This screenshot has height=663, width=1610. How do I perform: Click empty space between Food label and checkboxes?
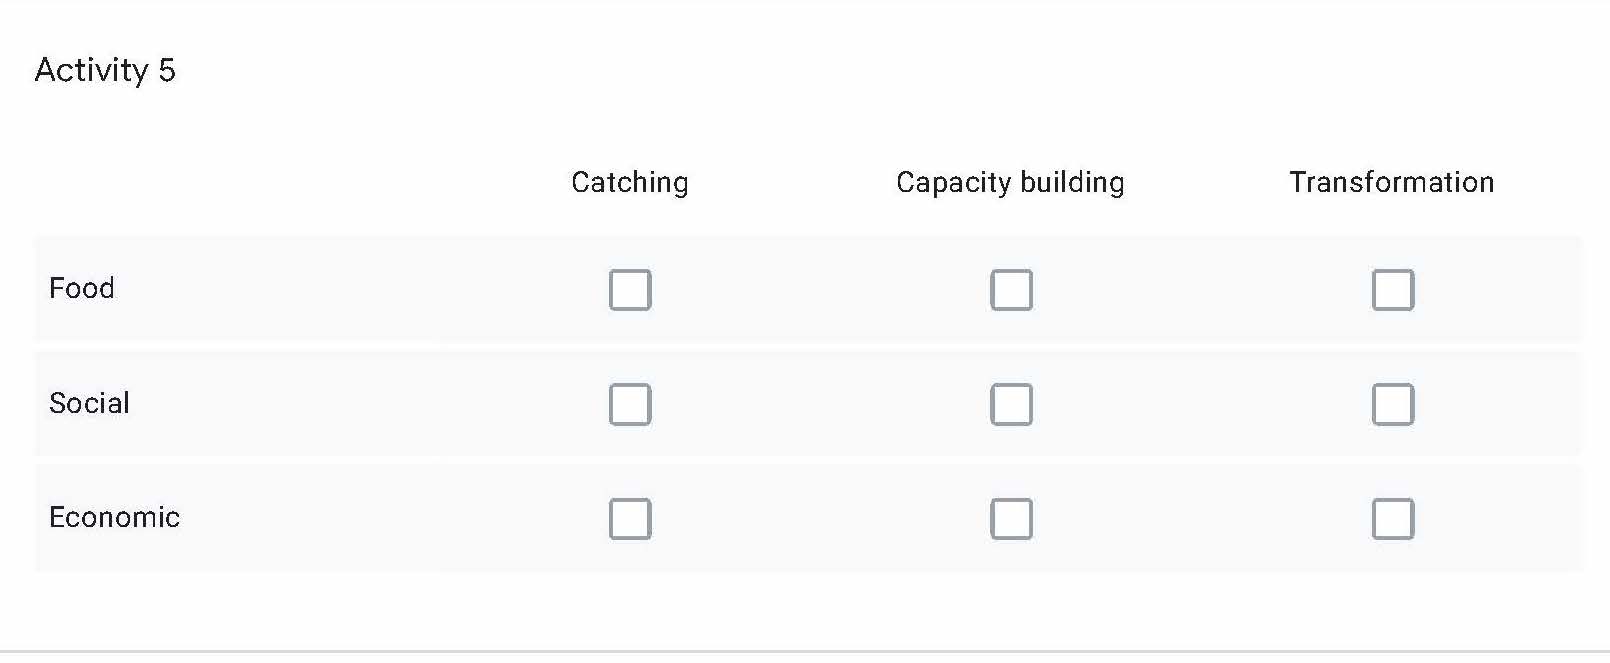(350, 289)
